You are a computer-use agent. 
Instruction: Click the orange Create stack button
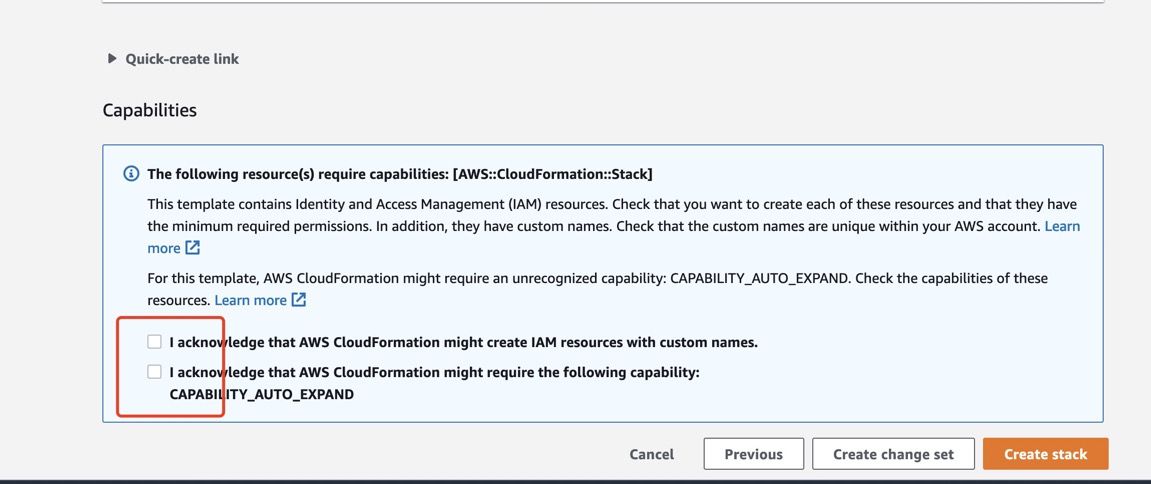coord(1045,454)
